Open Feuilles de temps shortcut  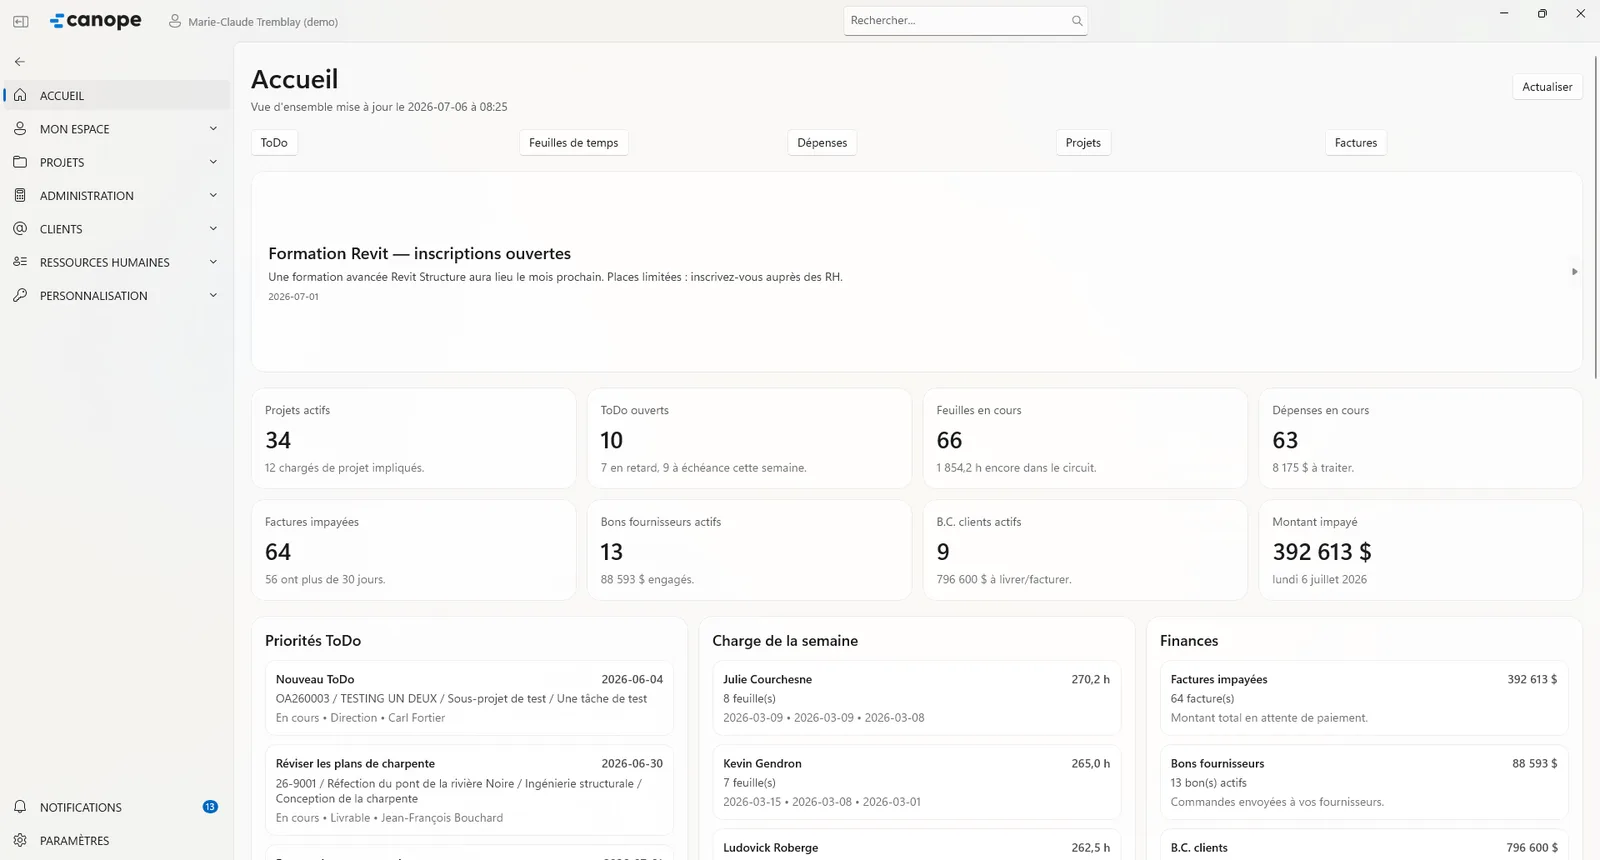click(573, 143)
